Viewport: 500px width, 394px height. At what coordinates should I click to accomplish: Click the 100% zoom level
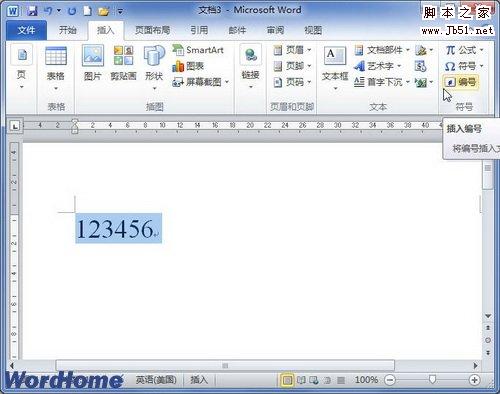(x=366, y=380)
